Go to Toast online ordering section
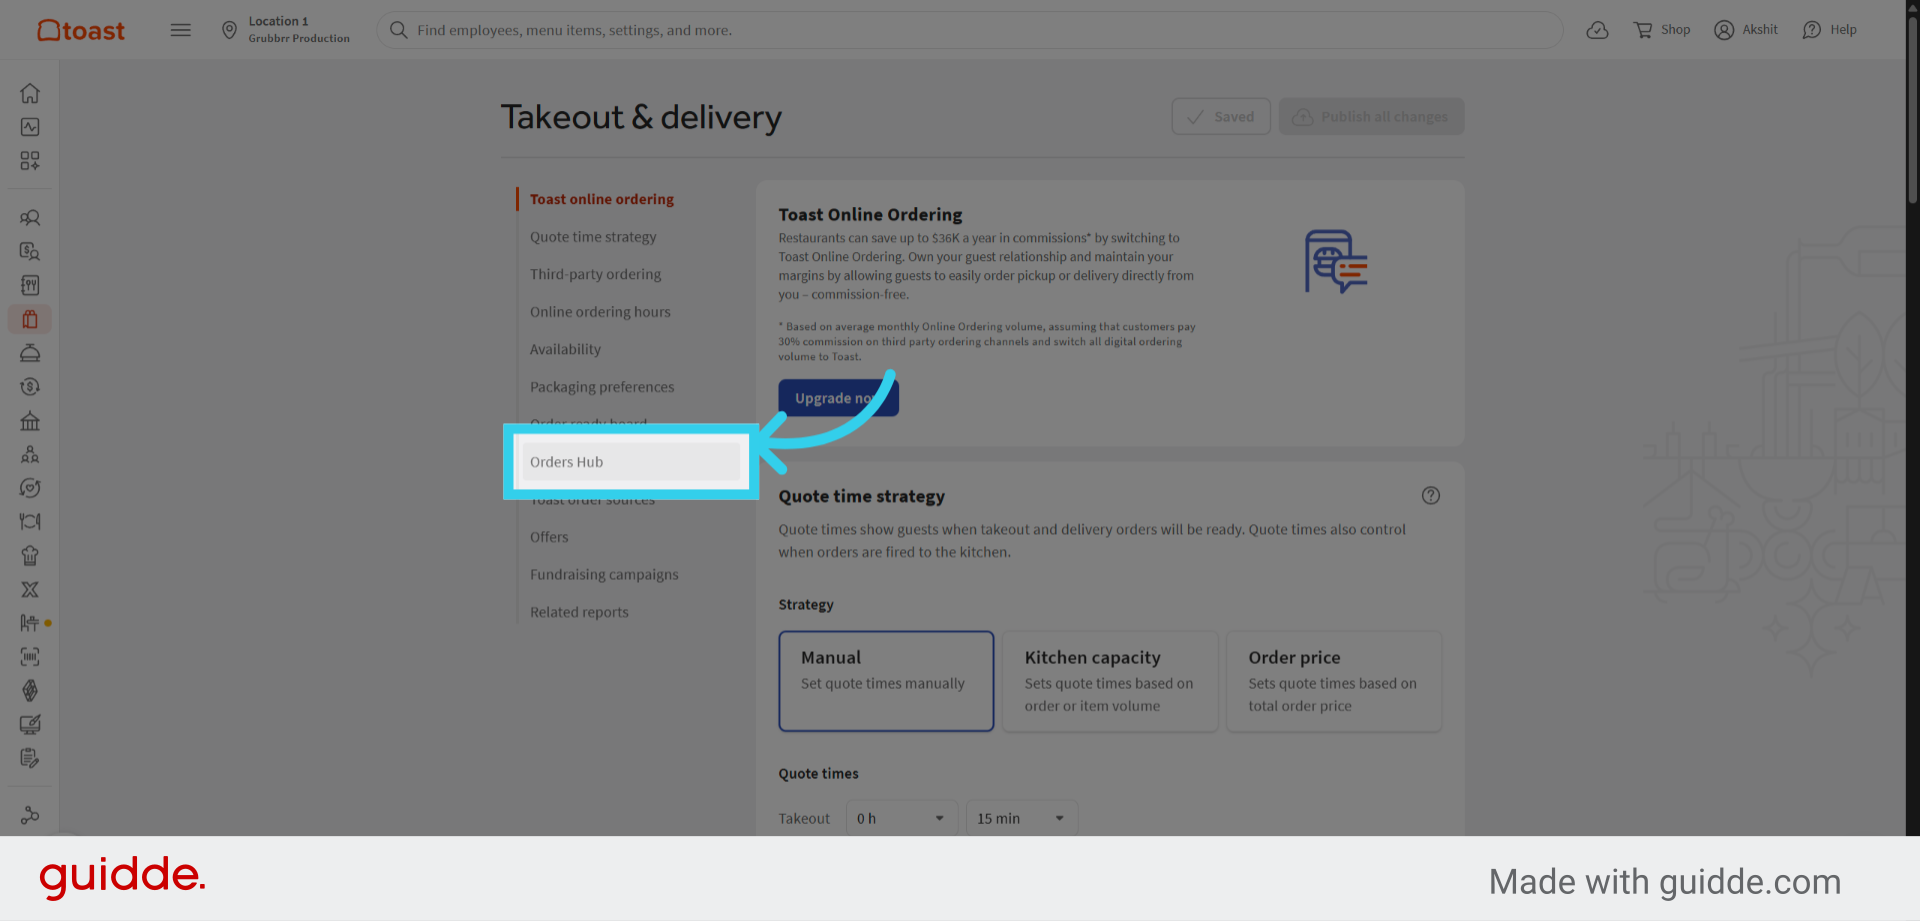The height and width of the screenshot is (921, 1920). coord(602,199)
